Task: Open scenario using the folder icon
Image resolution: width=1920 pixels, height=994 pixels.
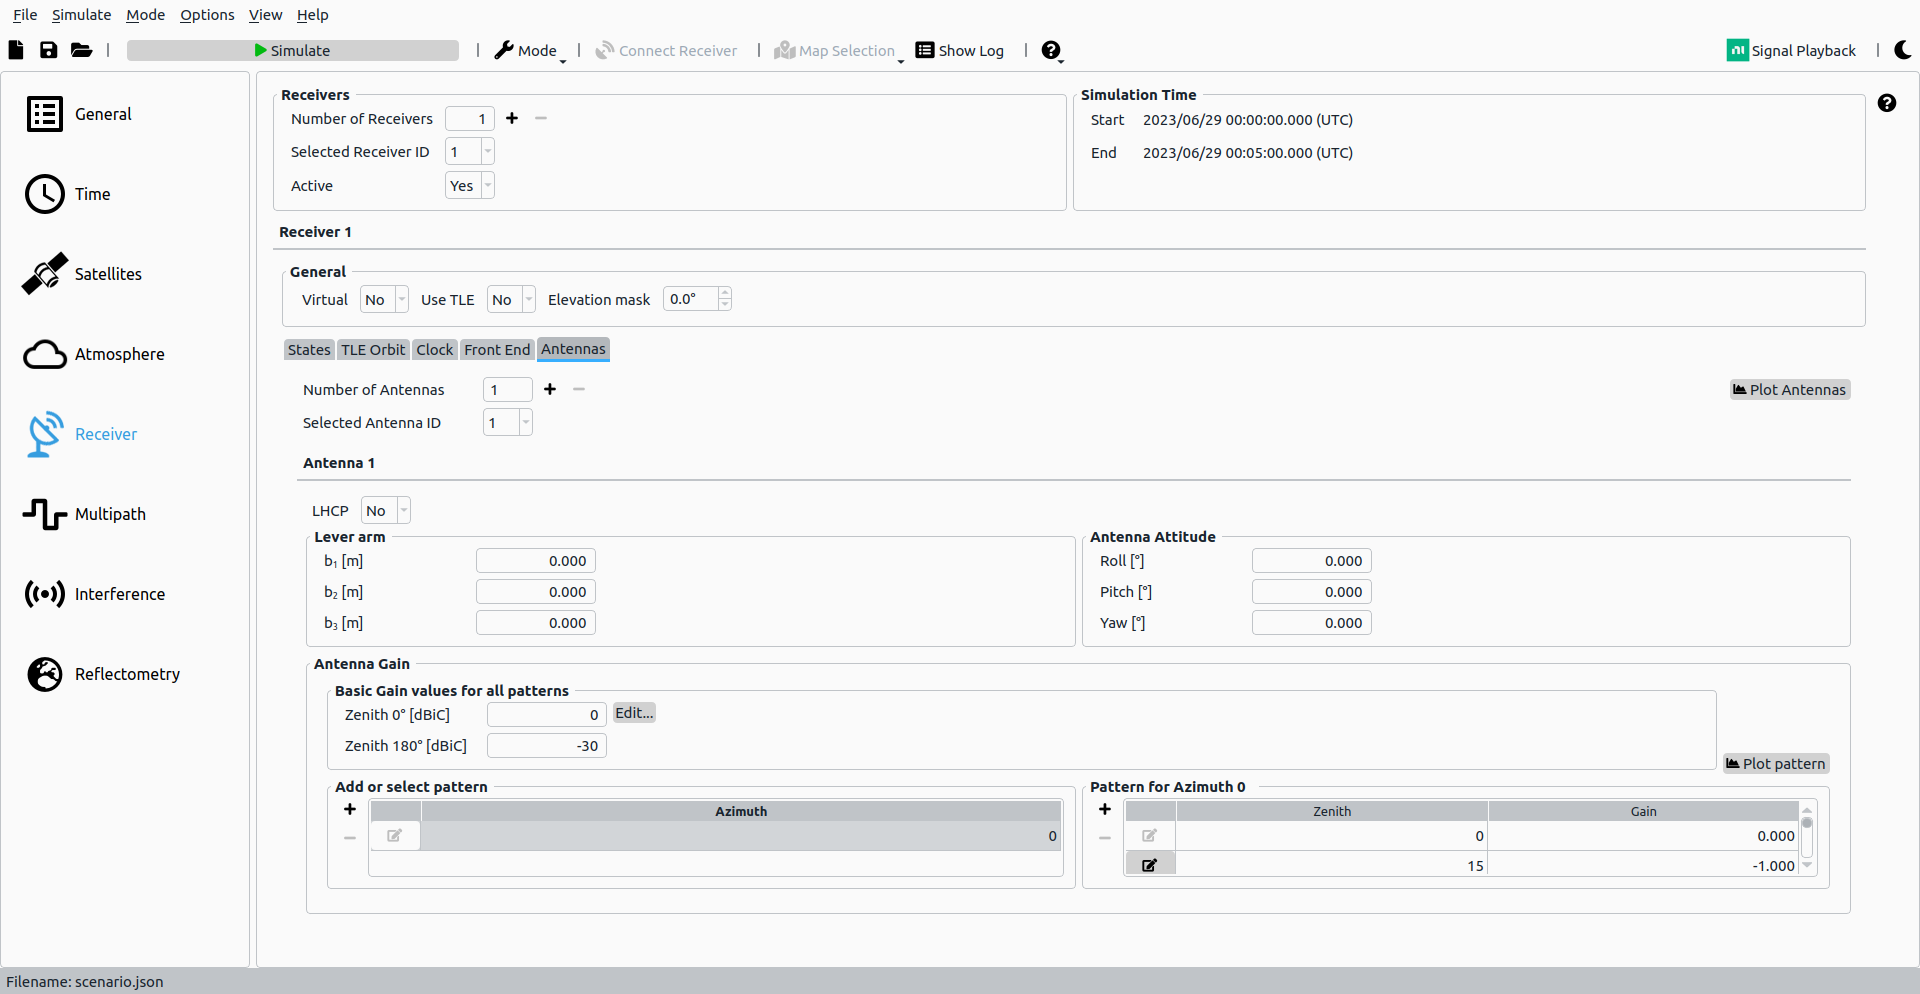Action: 81,50
